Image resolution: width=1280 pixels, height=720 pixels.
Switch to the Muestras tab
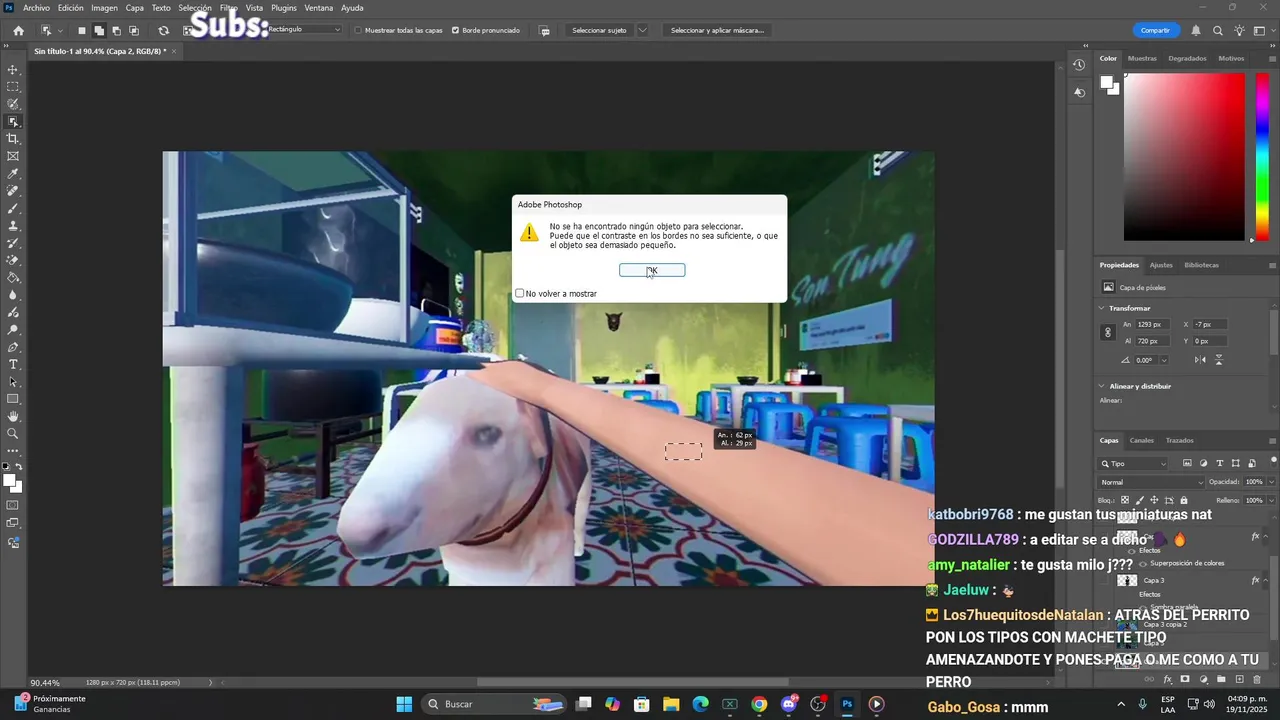1142,58
